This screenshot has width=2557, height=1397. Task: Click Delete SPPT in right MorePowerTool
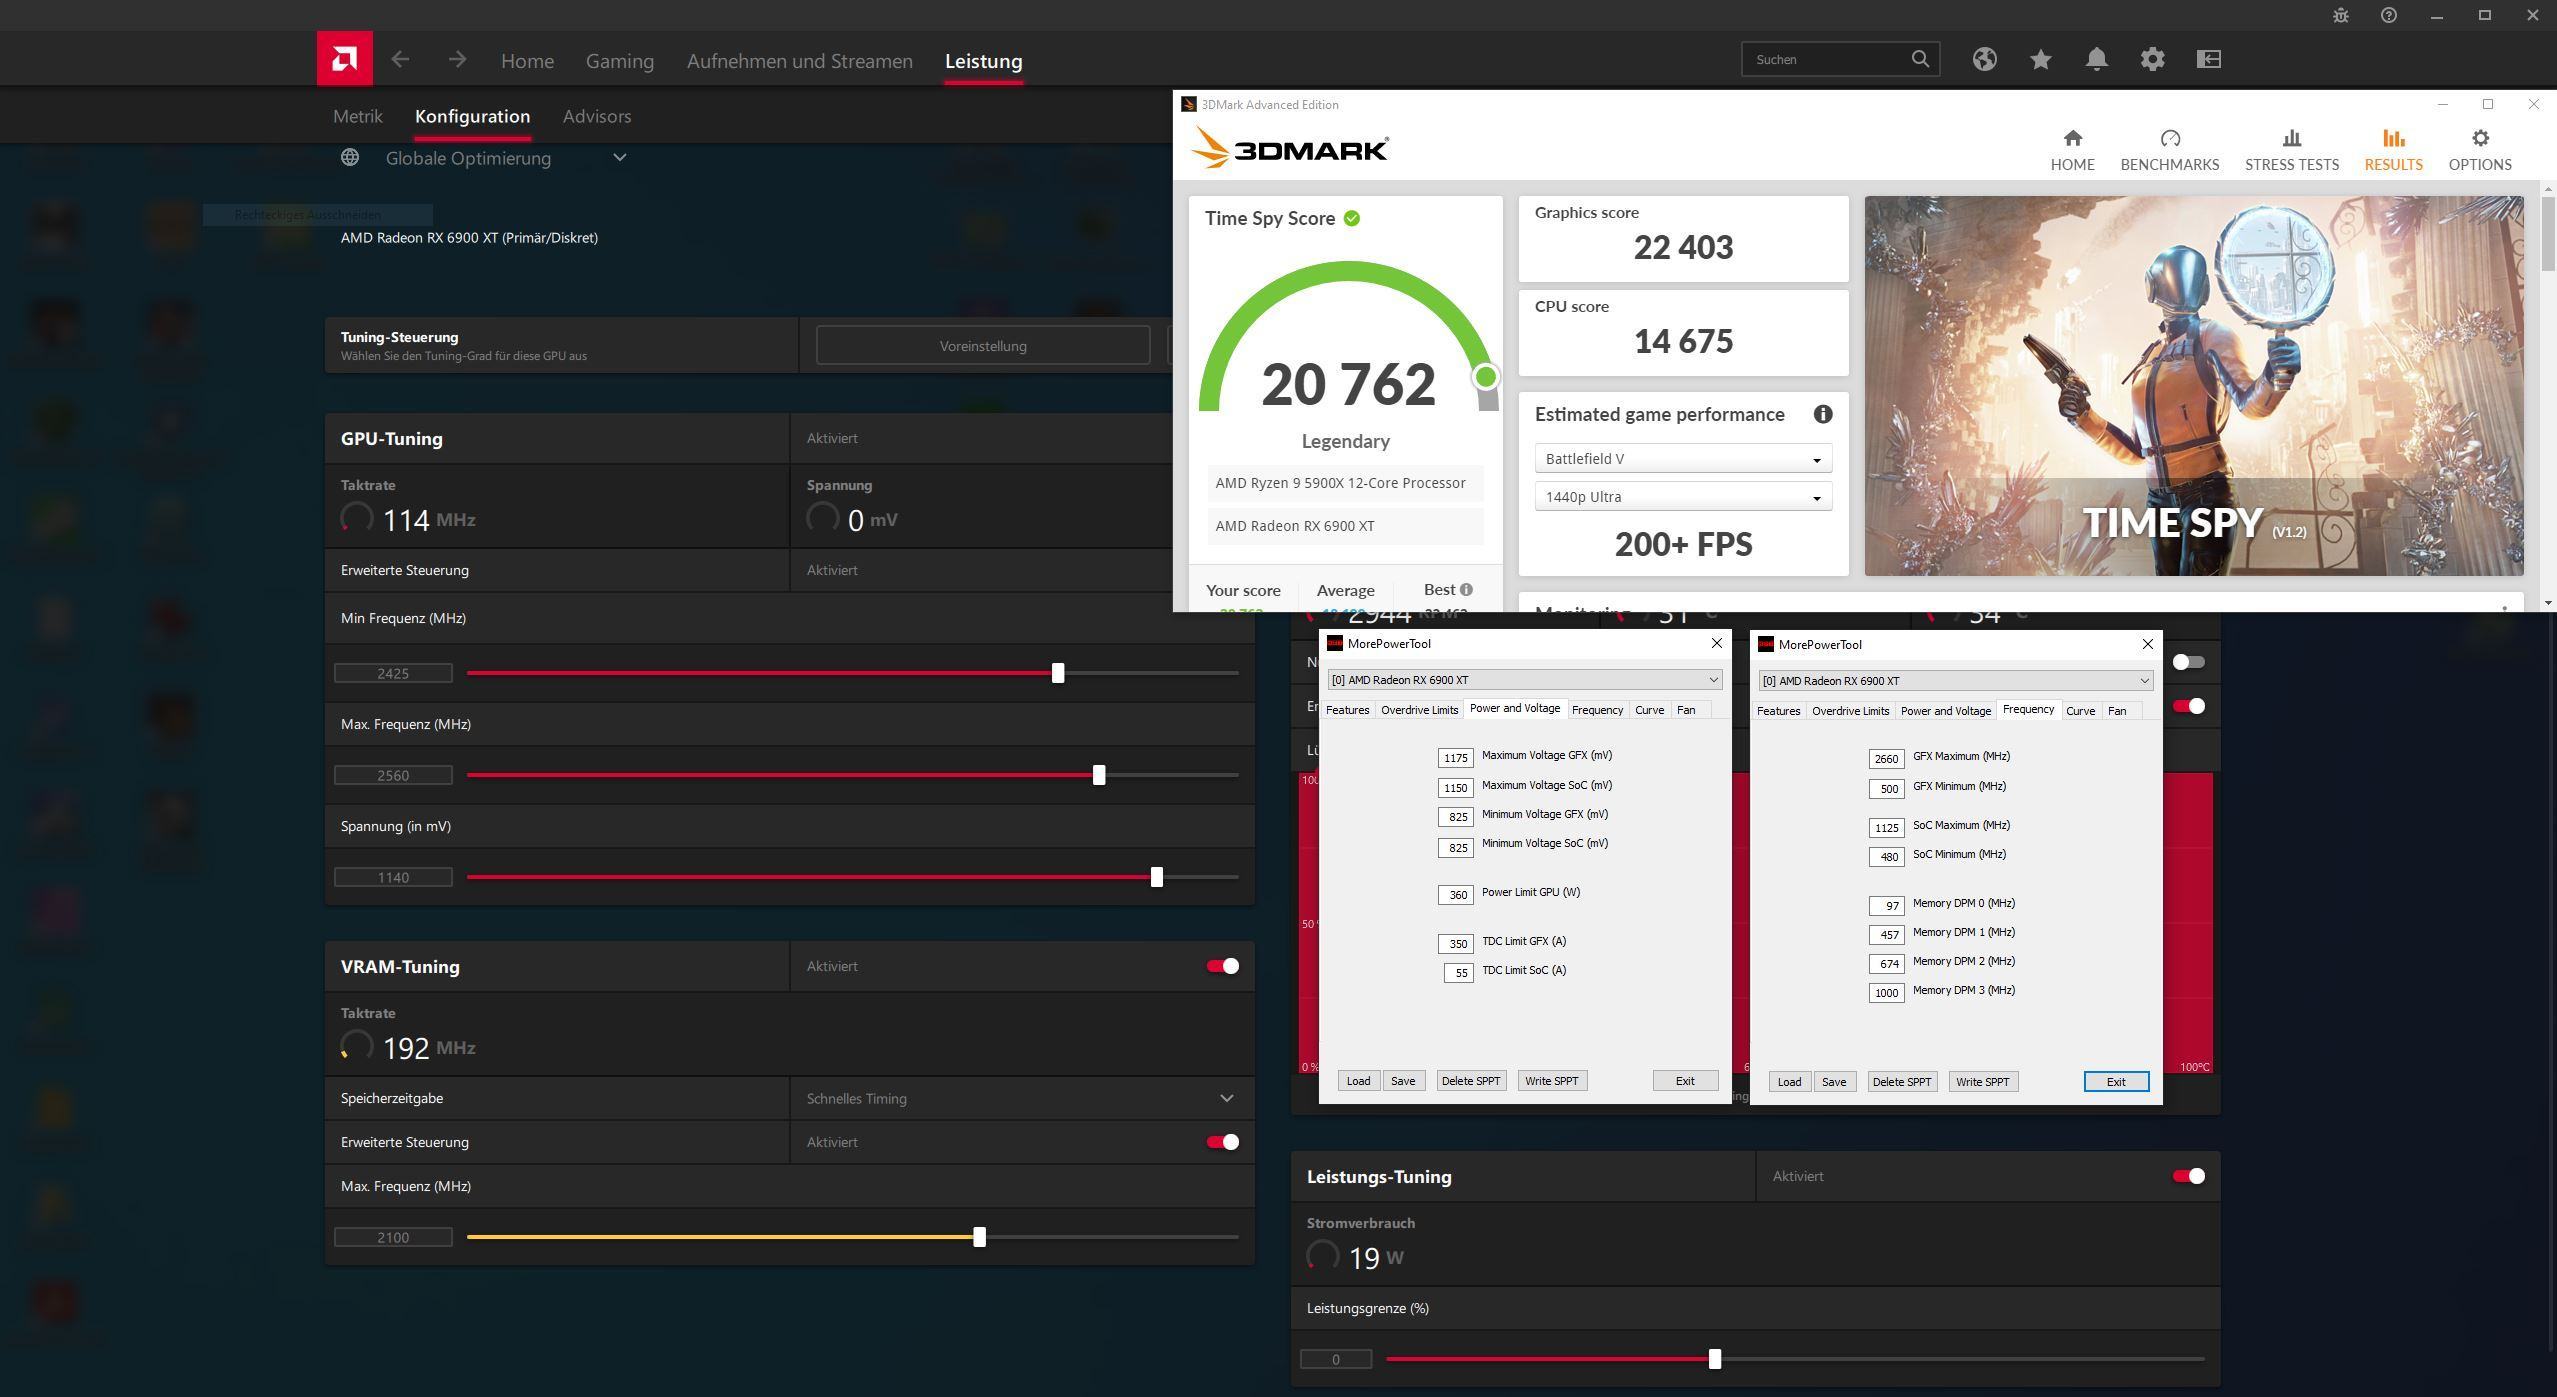pyautogui.click(x=1901, y=1082)
